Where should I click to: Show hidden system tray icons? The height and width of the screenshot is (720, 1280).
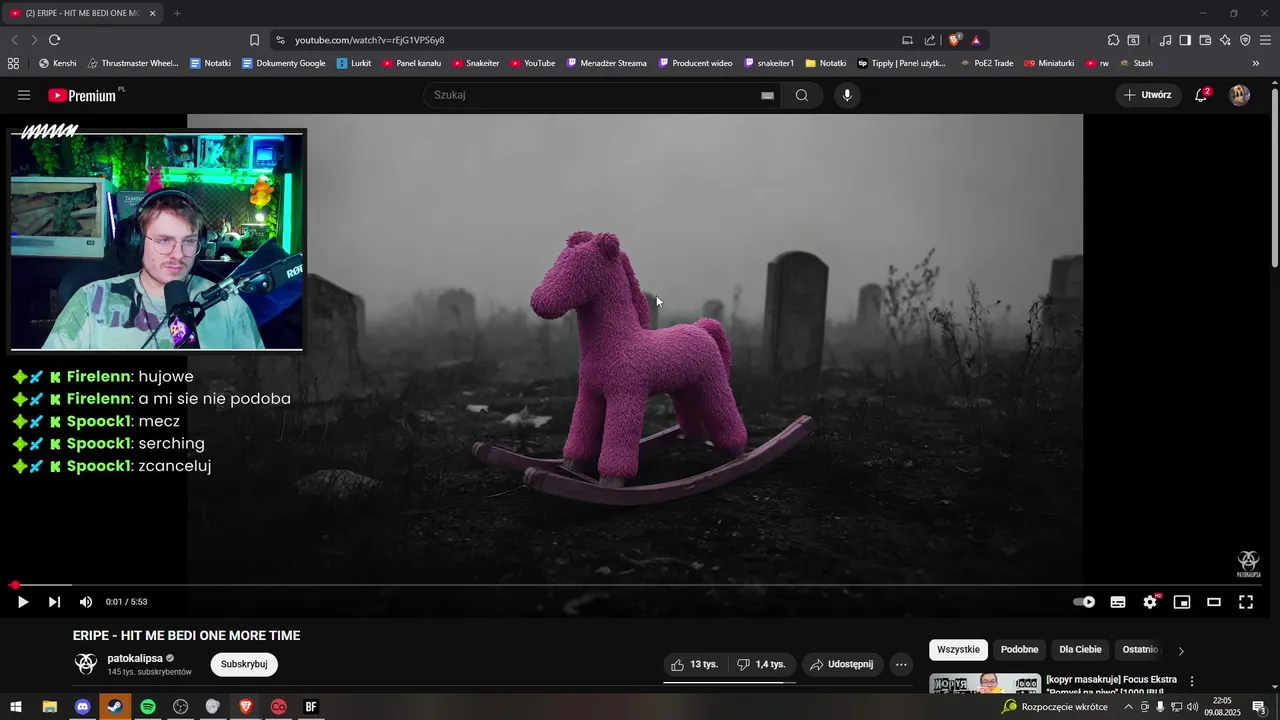click(x=1129, y=707)
